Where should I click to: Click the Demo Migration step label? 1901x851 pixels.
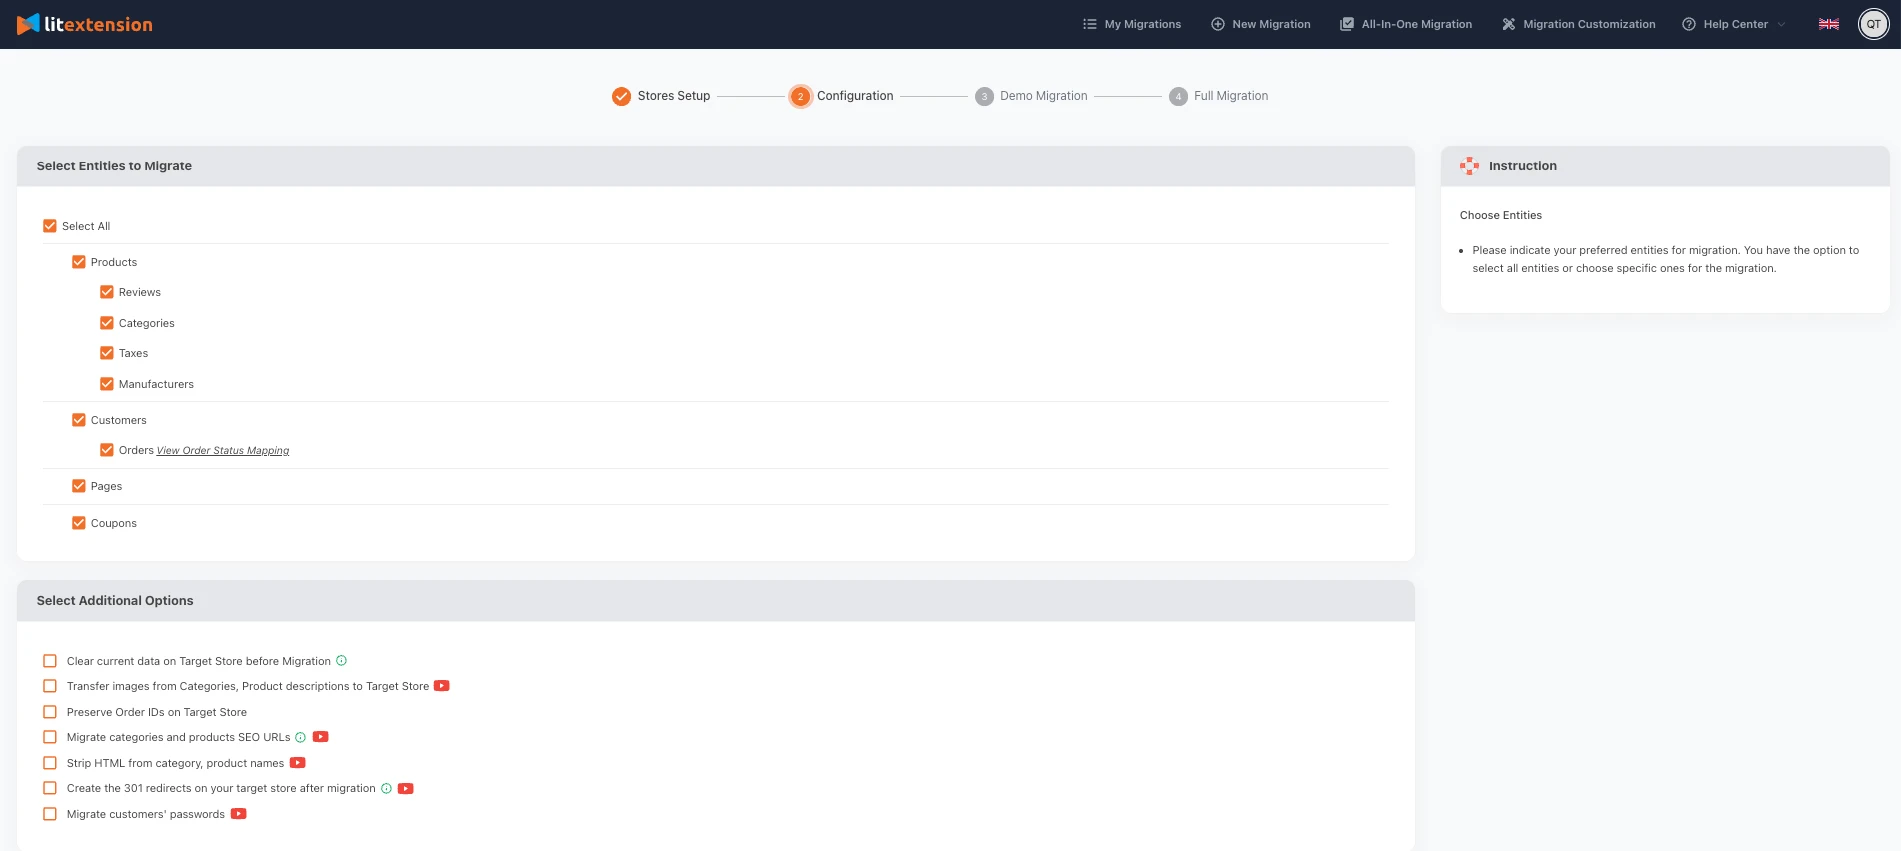click(1044, 96)
